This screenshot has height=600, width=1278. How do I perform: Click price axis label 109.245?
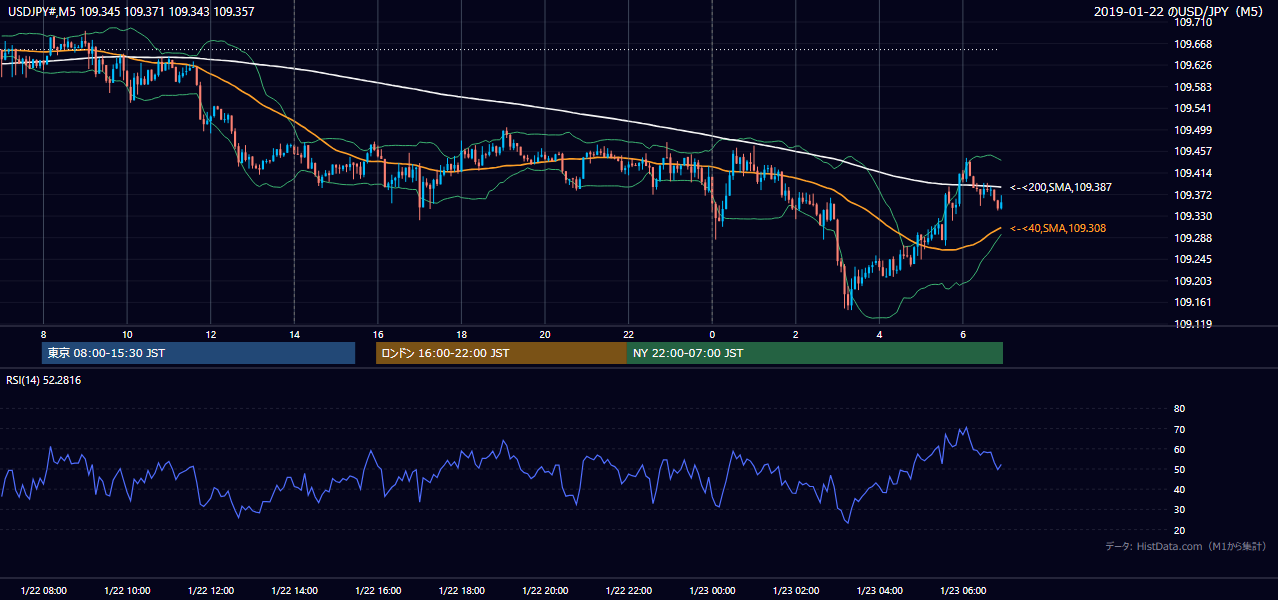coord(1193,259)
